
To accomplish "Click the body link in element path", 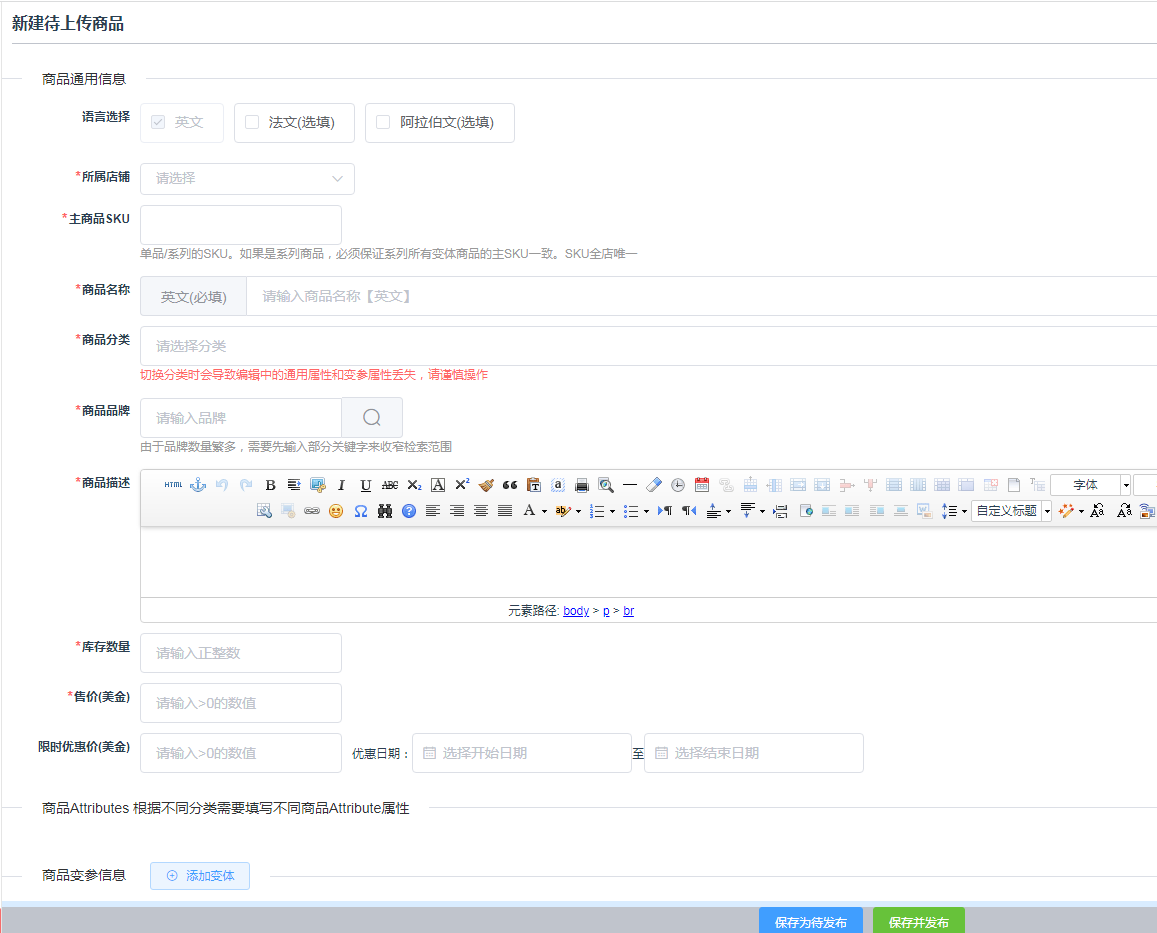I will coord(576,611).
